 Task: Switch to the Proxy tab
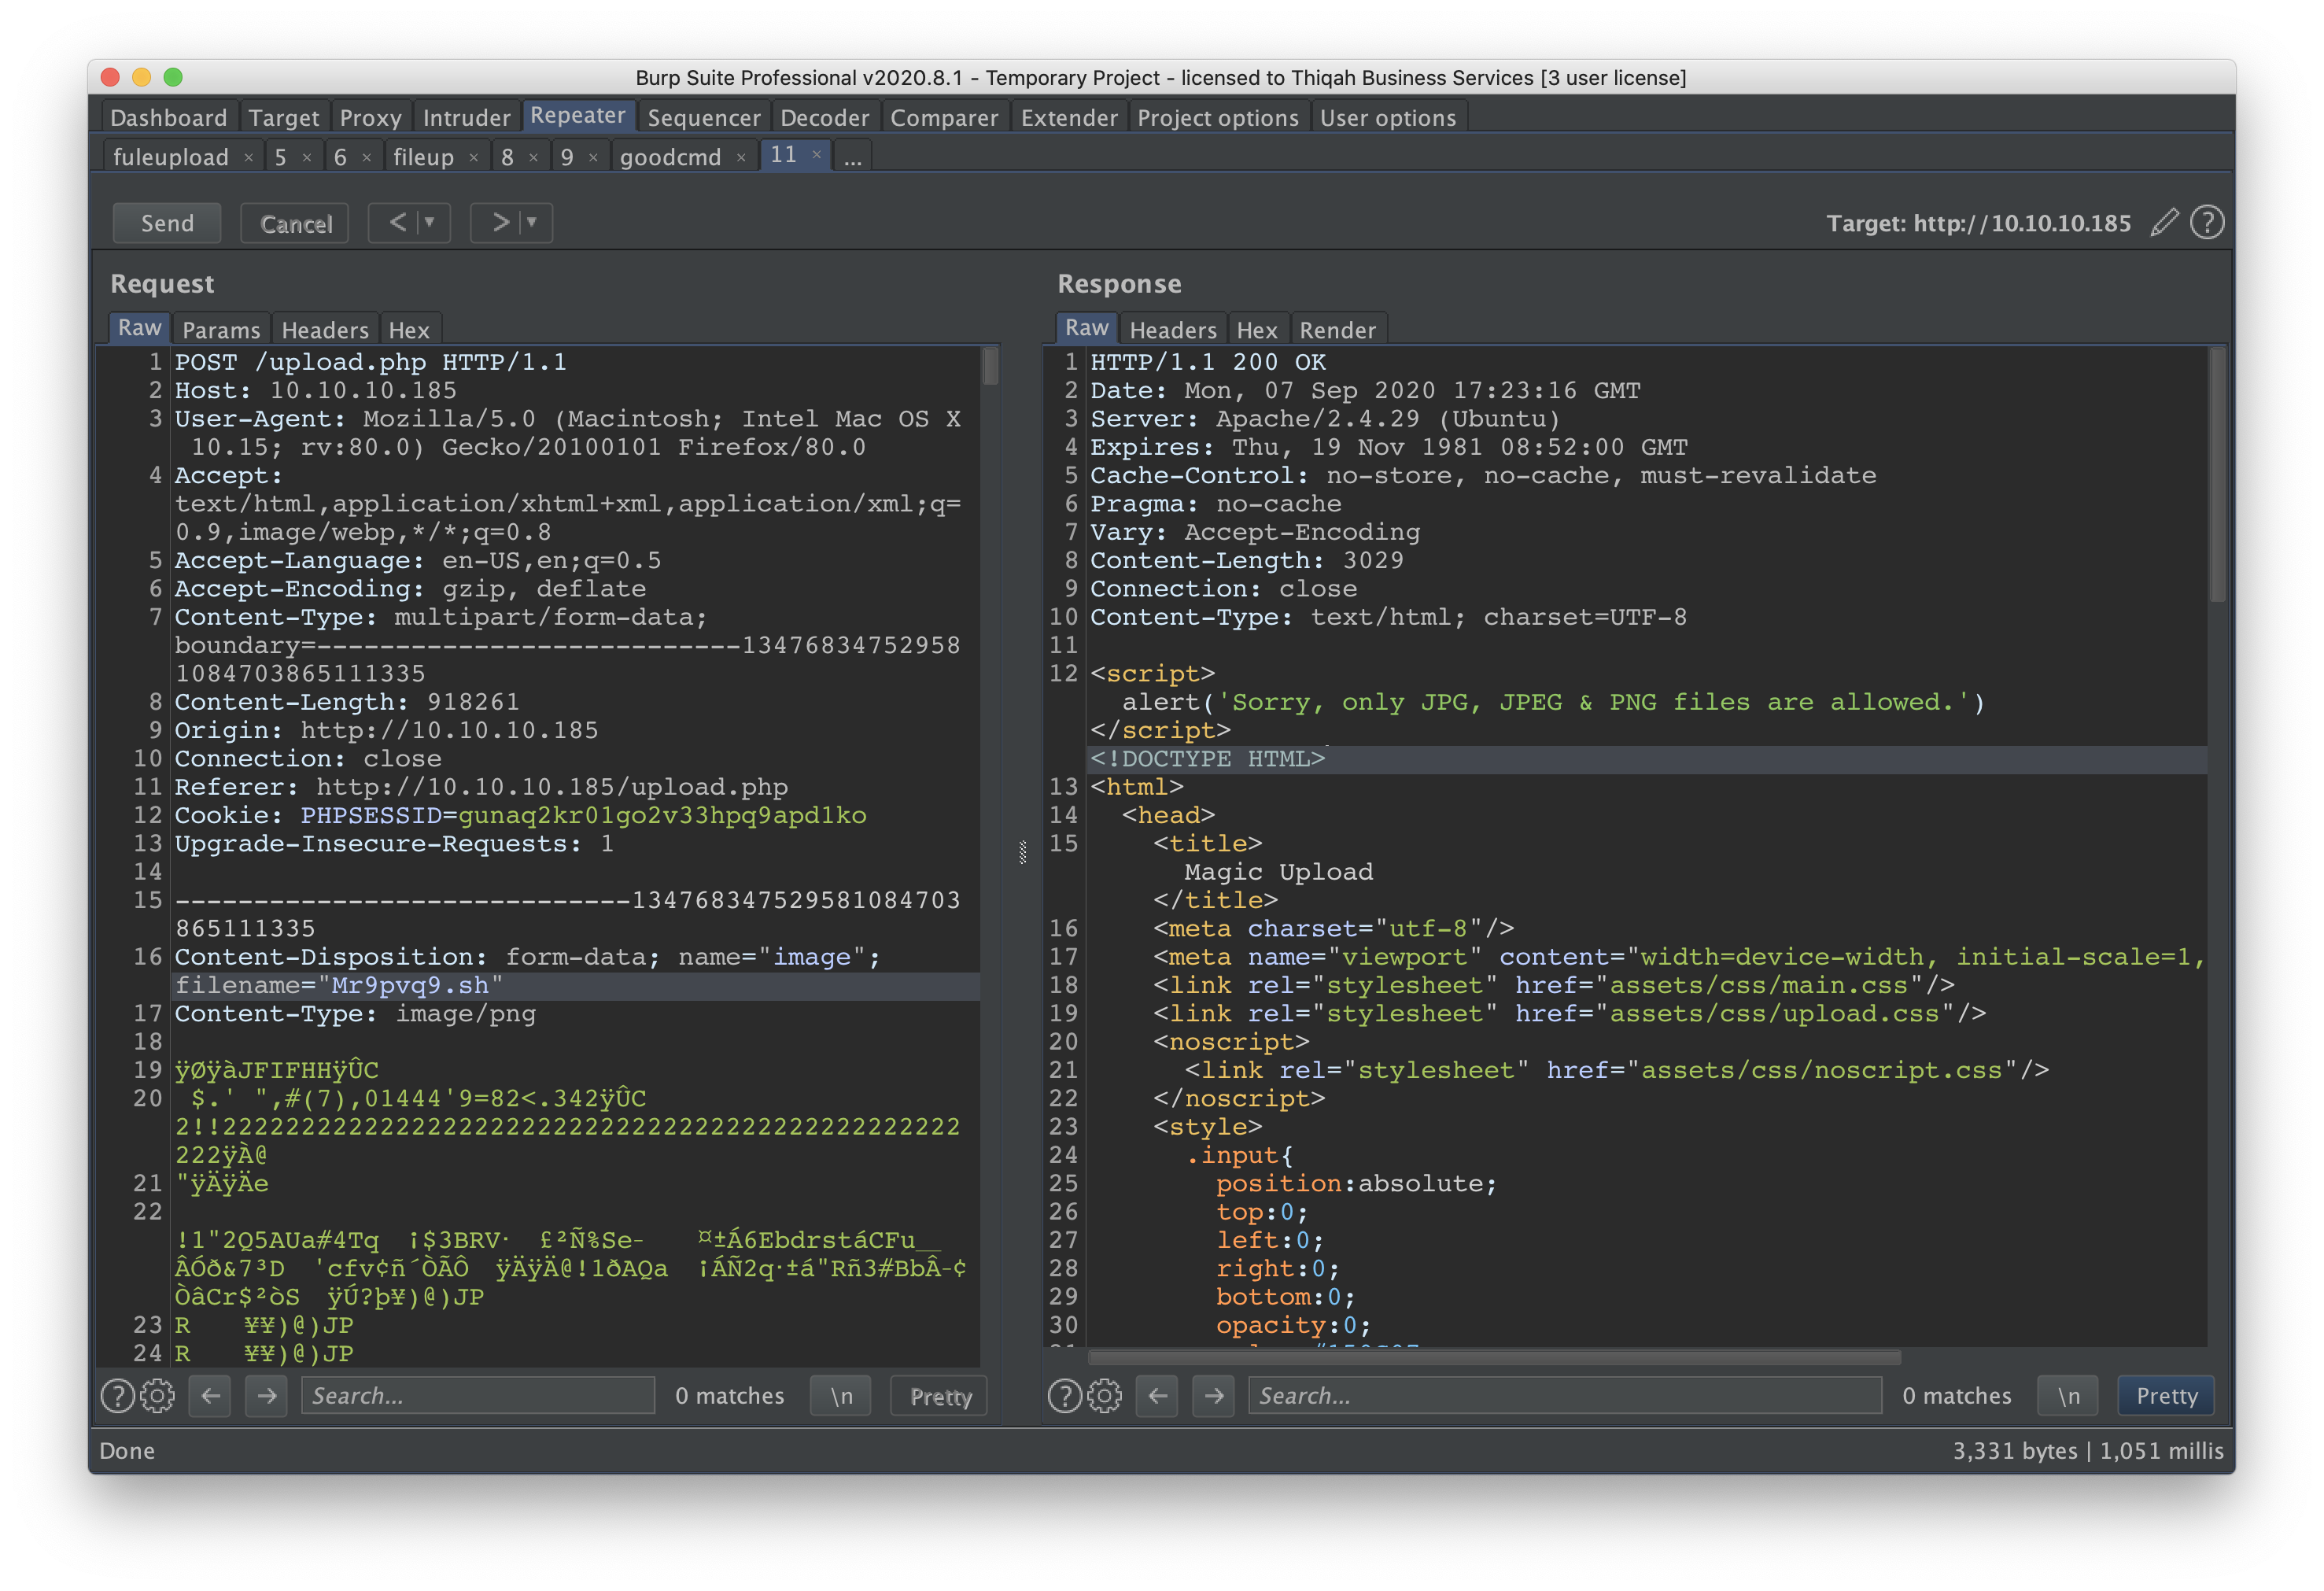(371, 118)
